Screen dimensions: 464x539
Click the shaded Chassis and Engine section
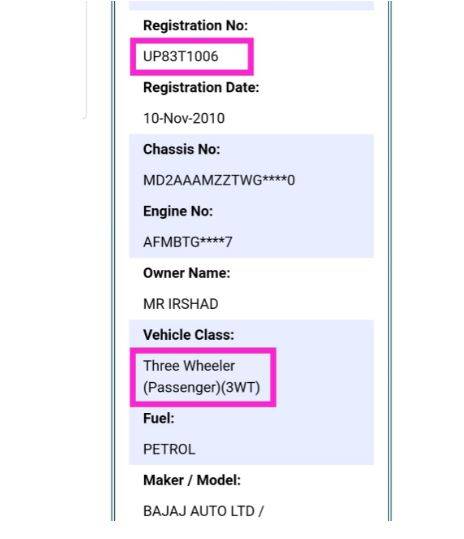[x=251, y=196]
